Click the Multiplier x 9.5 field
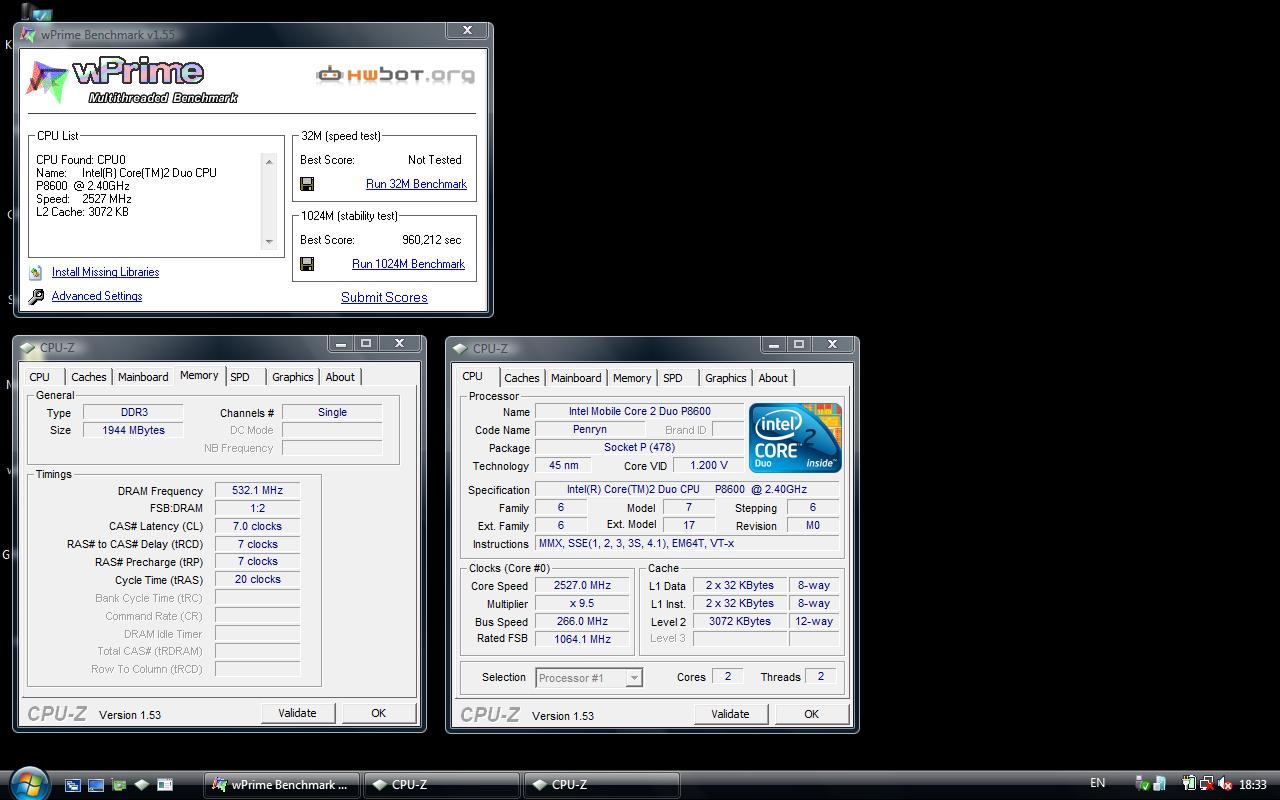This screenshot has height=800, width=1280. 584,604
